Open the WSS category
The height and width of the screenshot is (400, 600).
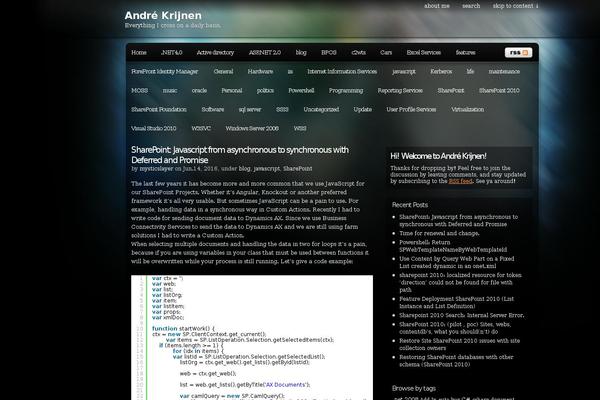tap(300, 128)
